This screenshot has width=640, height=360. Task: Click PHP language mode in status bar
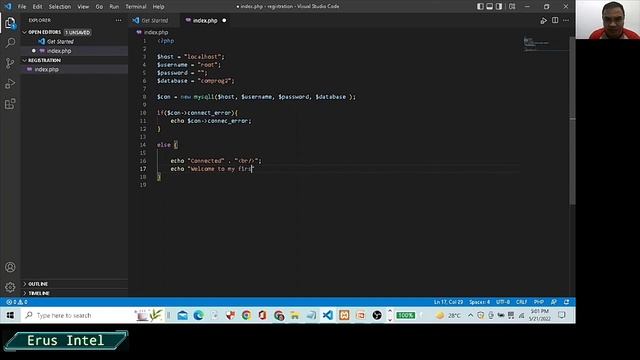tap(539, 302)
